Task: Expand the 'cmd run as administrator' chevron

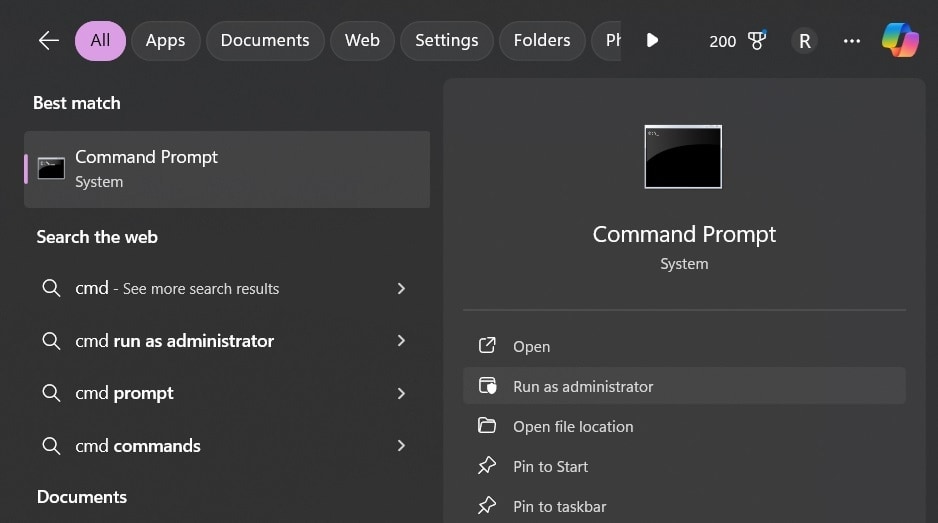Action: (x=401, y=340)
